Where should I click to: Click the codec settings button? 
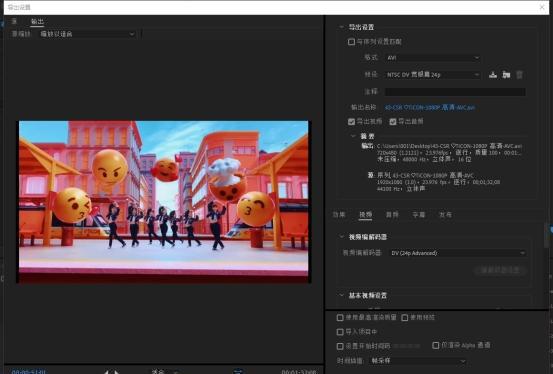(500, 270)
